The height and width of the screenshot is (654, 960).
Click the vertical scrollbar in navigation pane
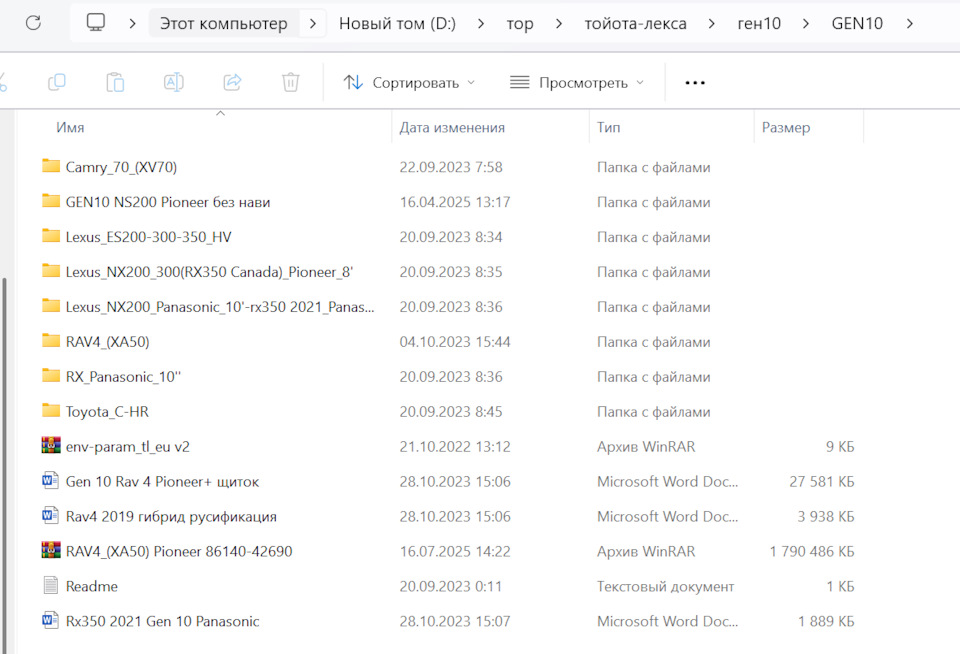pyautogui.click(x=6, y=465)
